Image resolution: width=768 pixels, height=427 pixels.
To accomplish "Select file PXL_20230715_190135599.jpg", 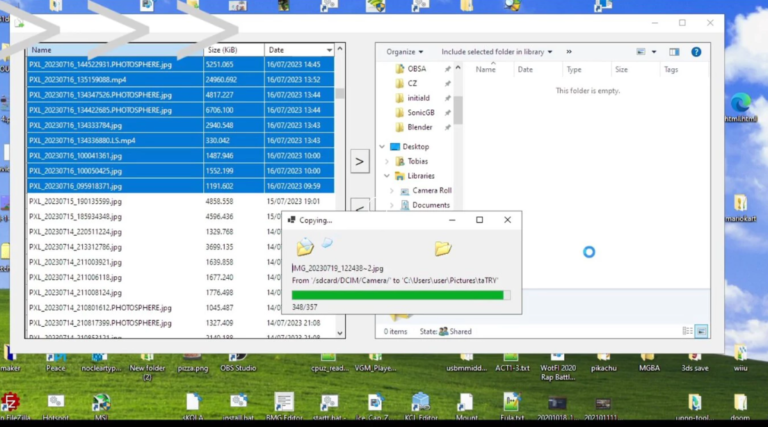I will [76, 201].
